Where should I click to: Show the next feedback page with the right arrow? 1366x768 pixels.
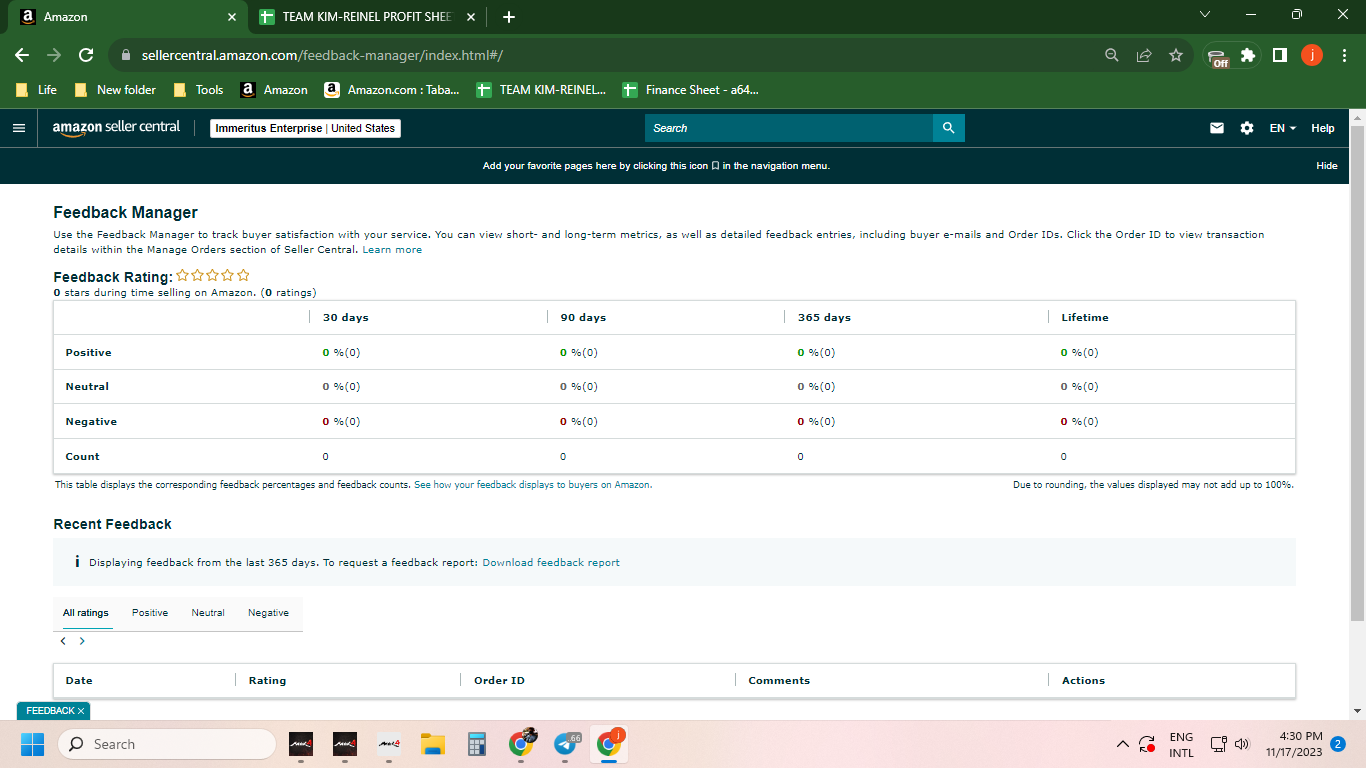pos(82,641)
